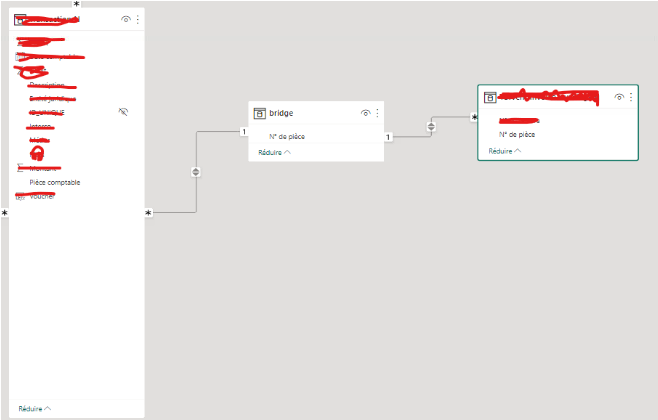The image size is (658, 420).
Task: Collapse the green-outlined table with Réduire
Action: point(505,151)
